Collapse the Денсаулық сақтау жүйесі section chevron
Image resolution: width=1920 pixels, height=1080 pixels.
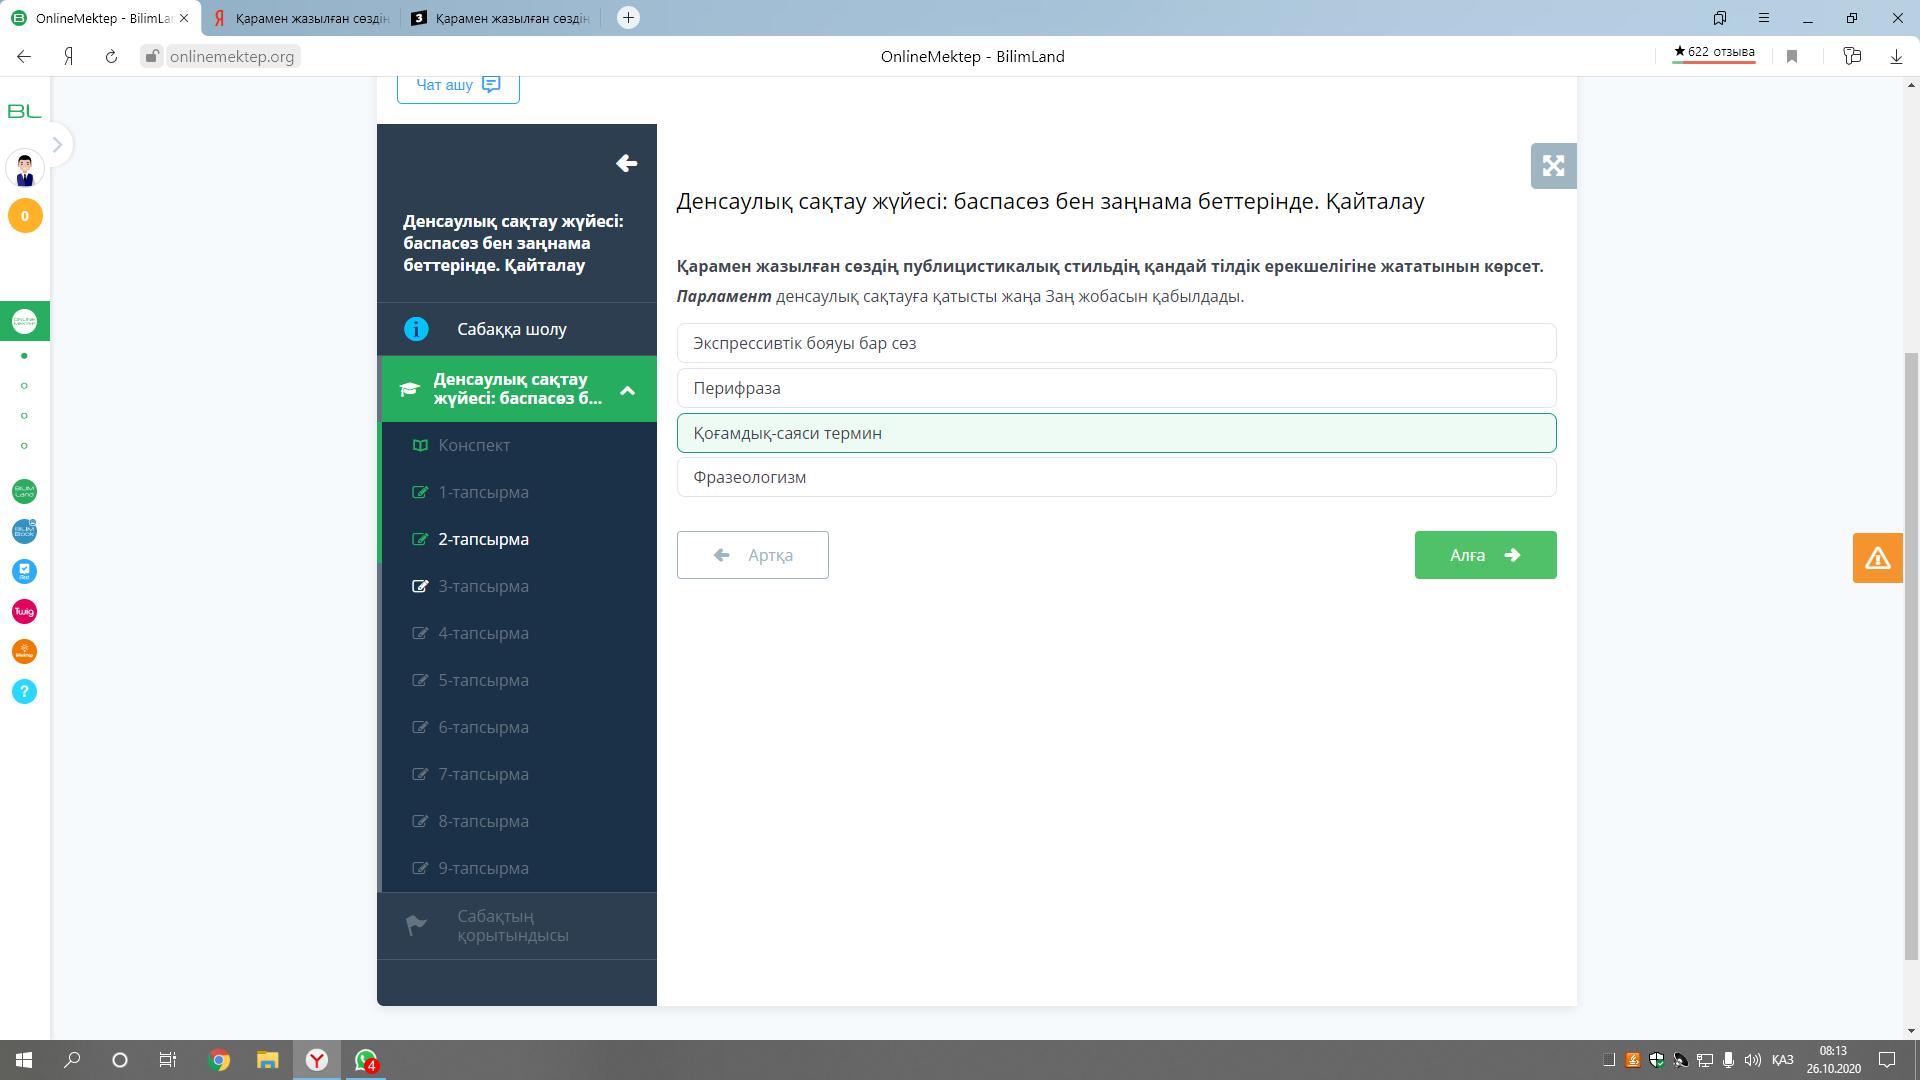pyautogui.click(x=627, y=390)
